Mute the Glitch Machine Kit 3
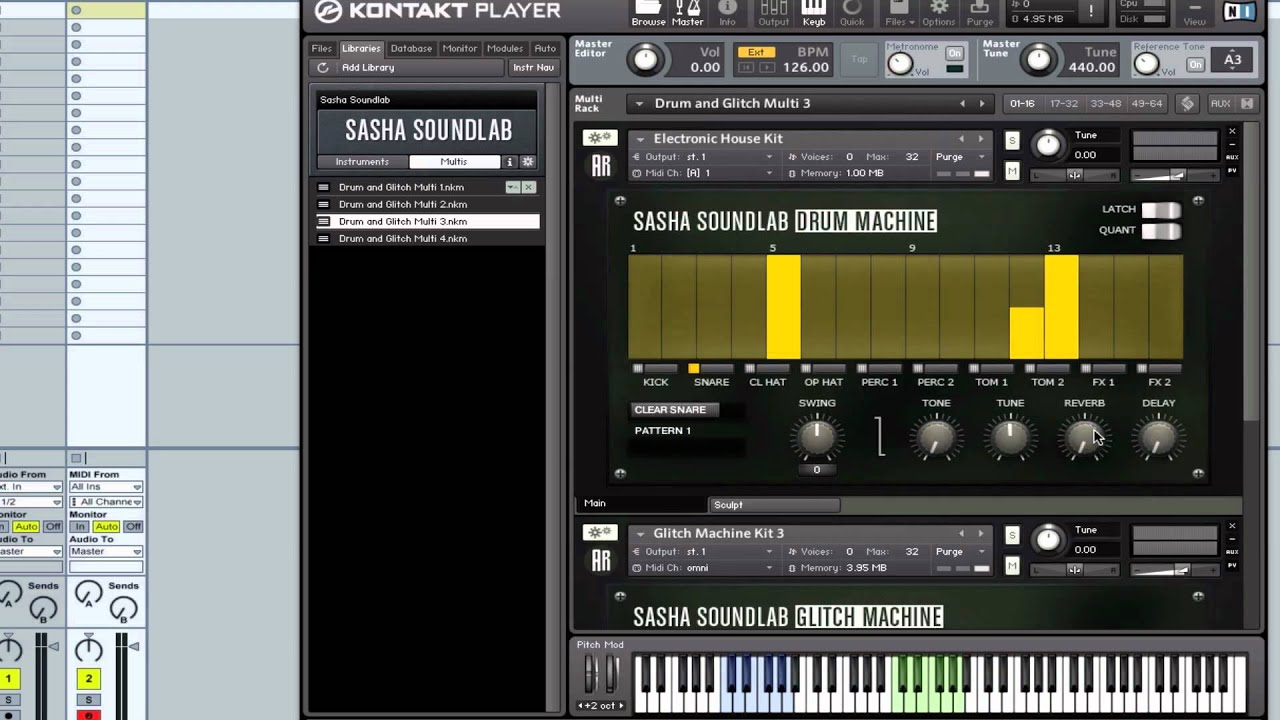1280x720 pixels. [1012, 566]
